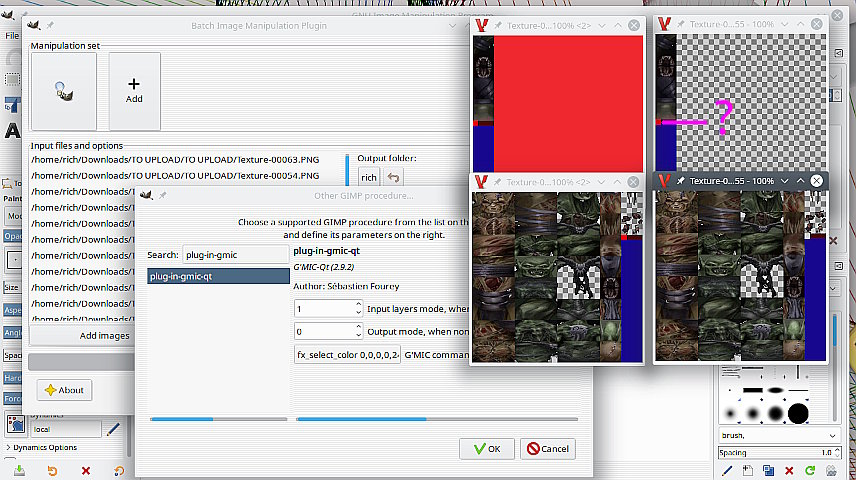Click the Dynamics selector icon beside the local field
This screenshot has height=480, width=856.
coord(15,424)
